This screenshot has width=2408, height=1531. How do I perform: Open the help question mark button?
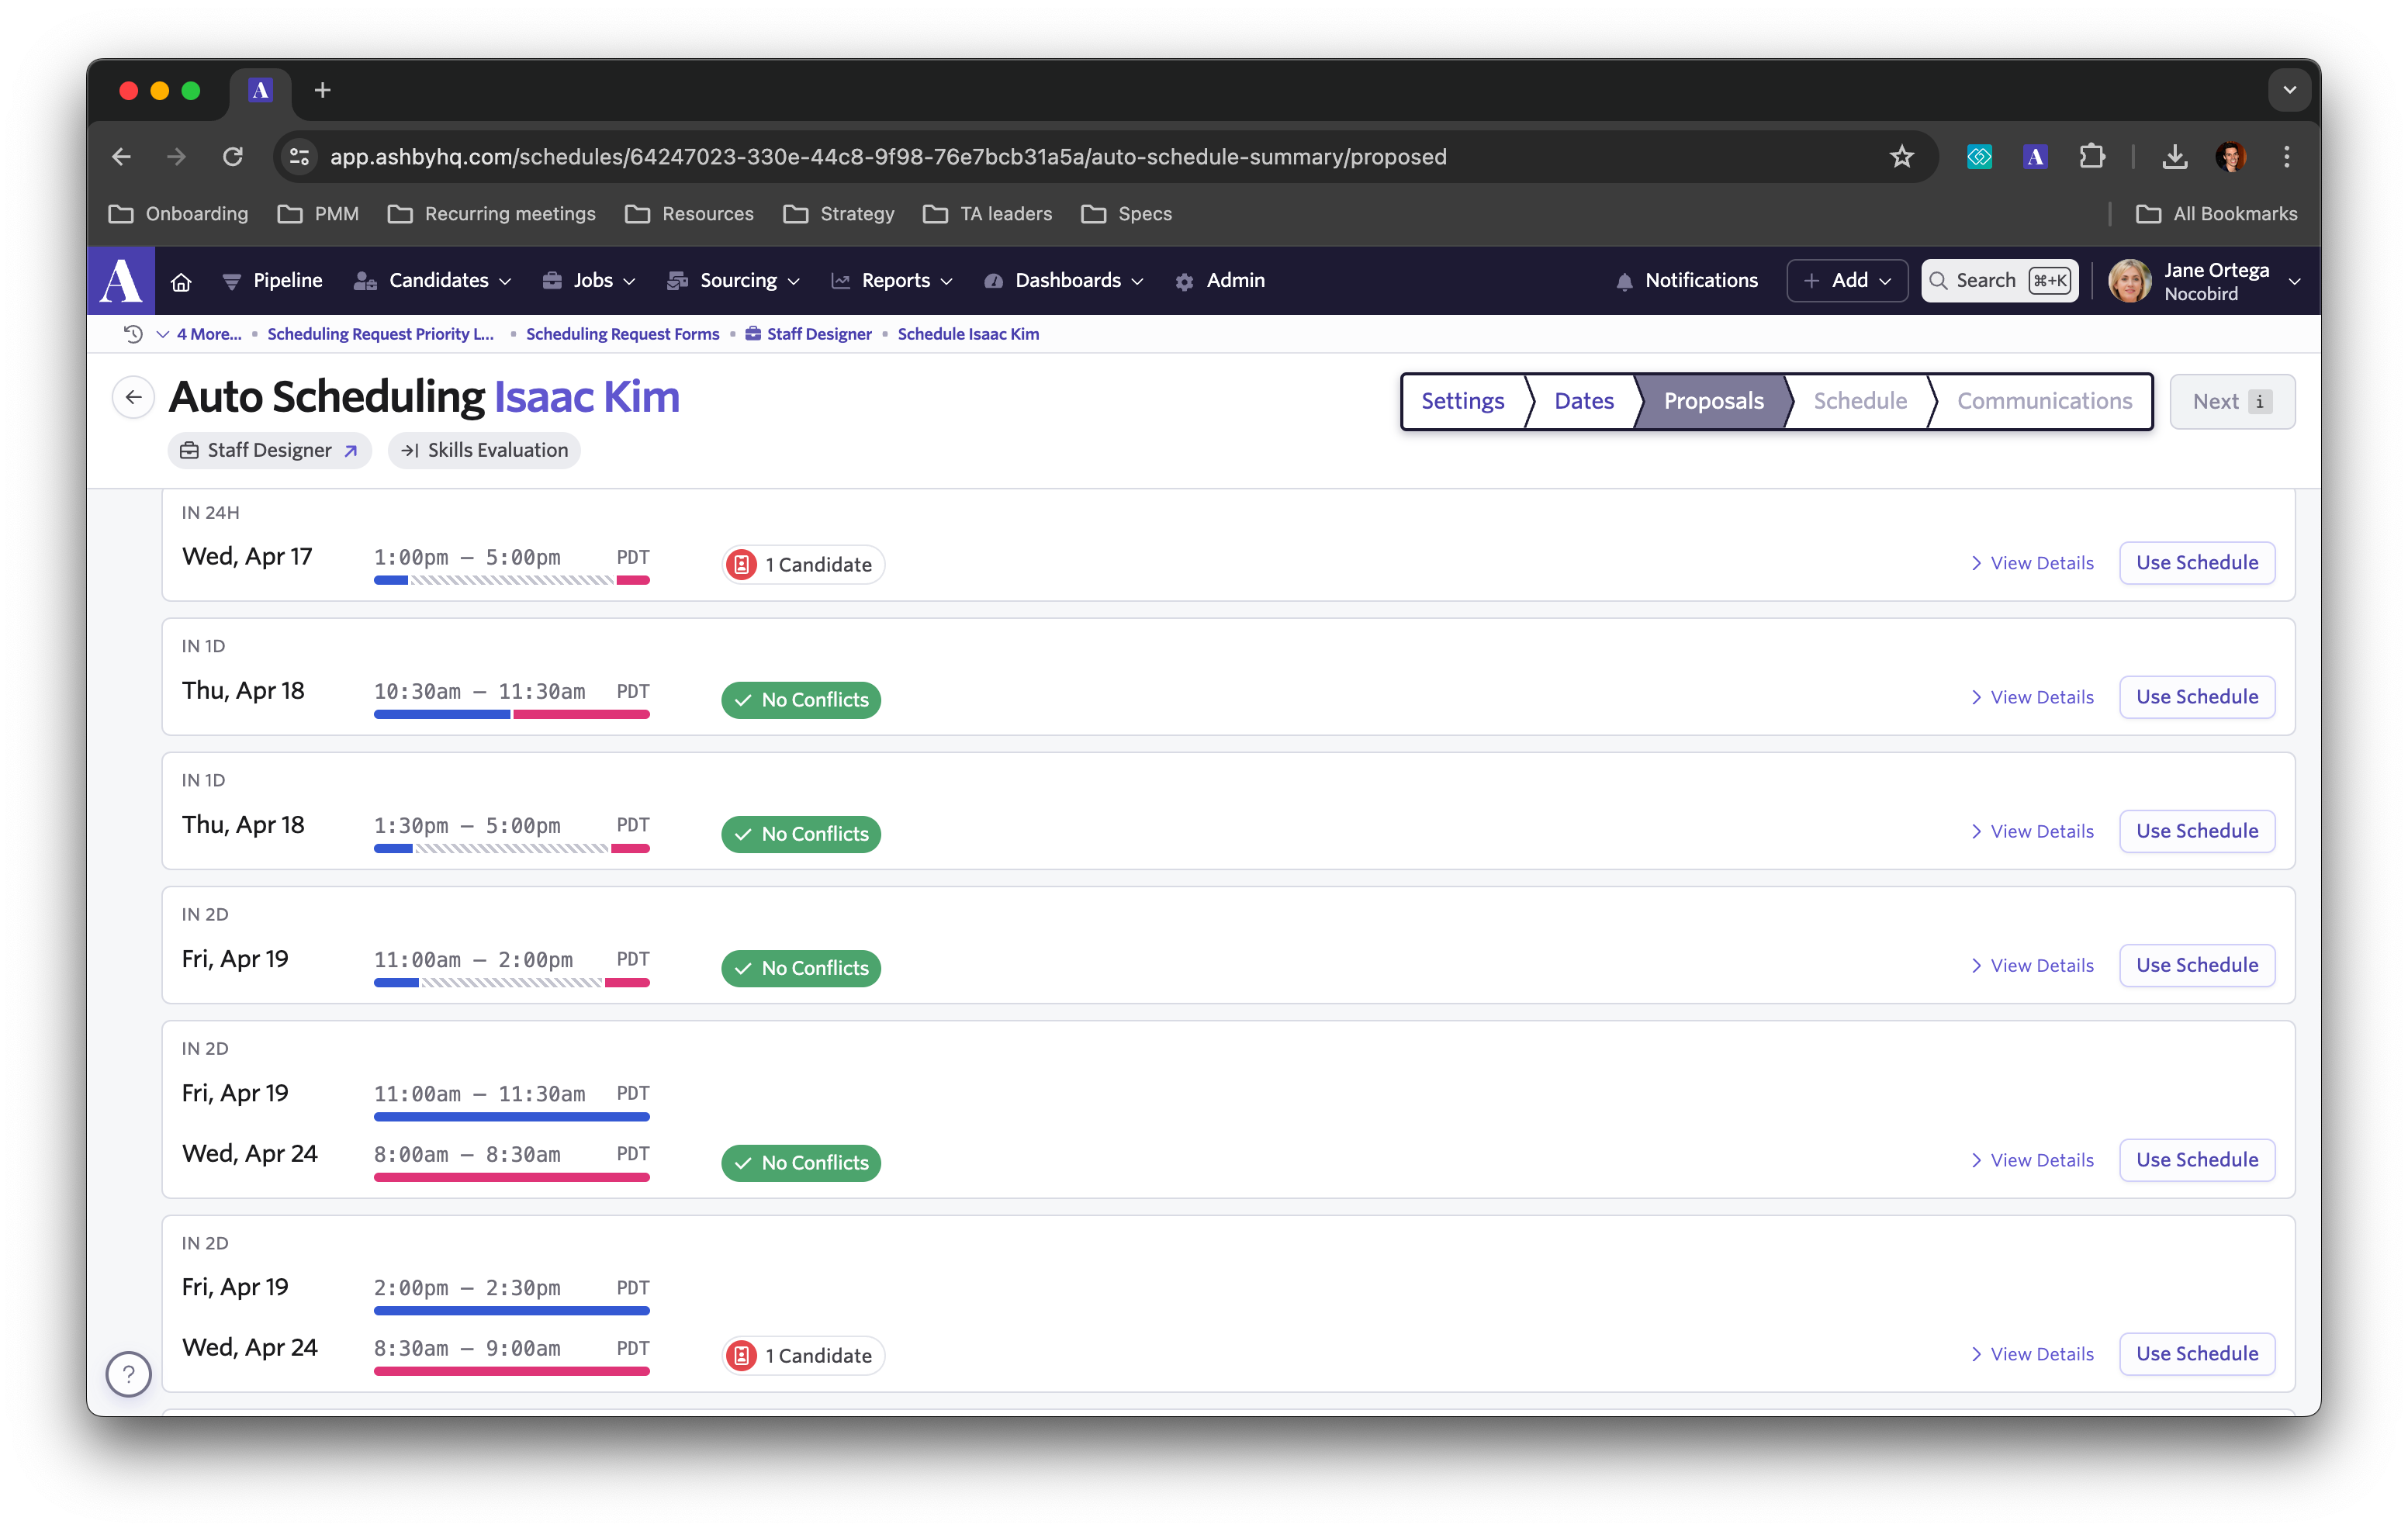[128, 1373]
